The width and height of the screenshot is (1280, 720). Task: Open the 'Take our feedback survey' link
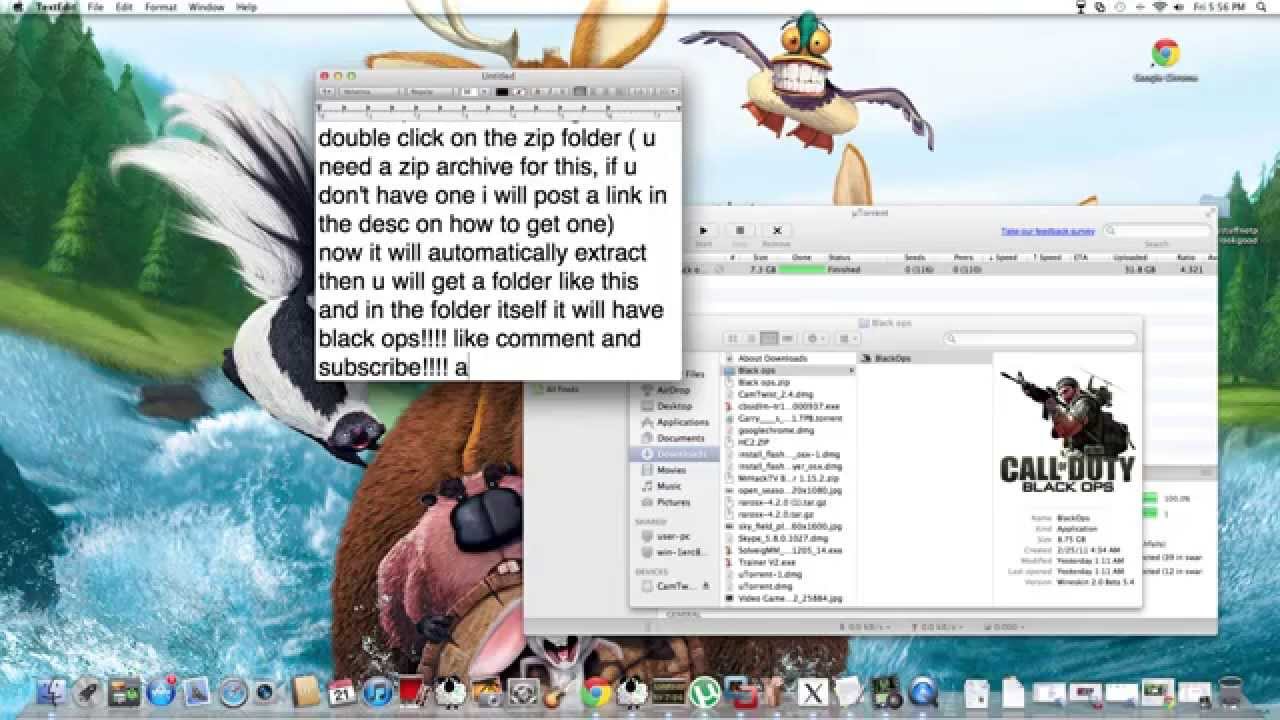coord(1048,231)
